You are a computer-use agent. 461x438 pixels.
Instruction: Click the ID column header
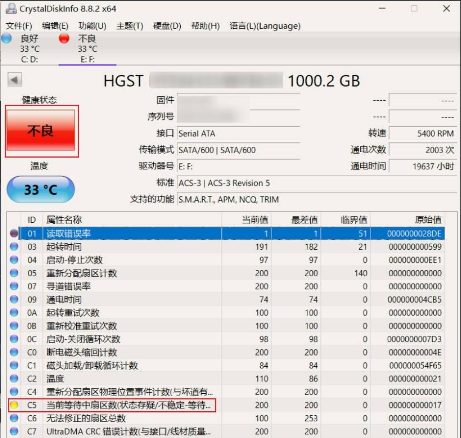tap(32, 220)
